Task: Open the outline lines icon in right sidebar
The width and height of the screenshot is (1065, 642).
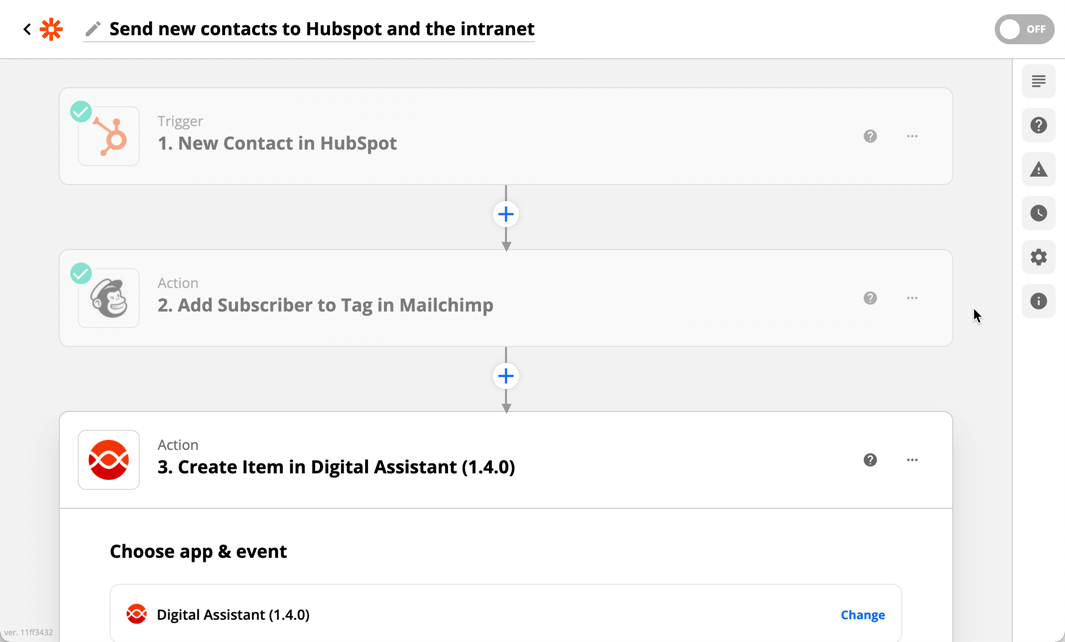Action: tap(1039, 82)
